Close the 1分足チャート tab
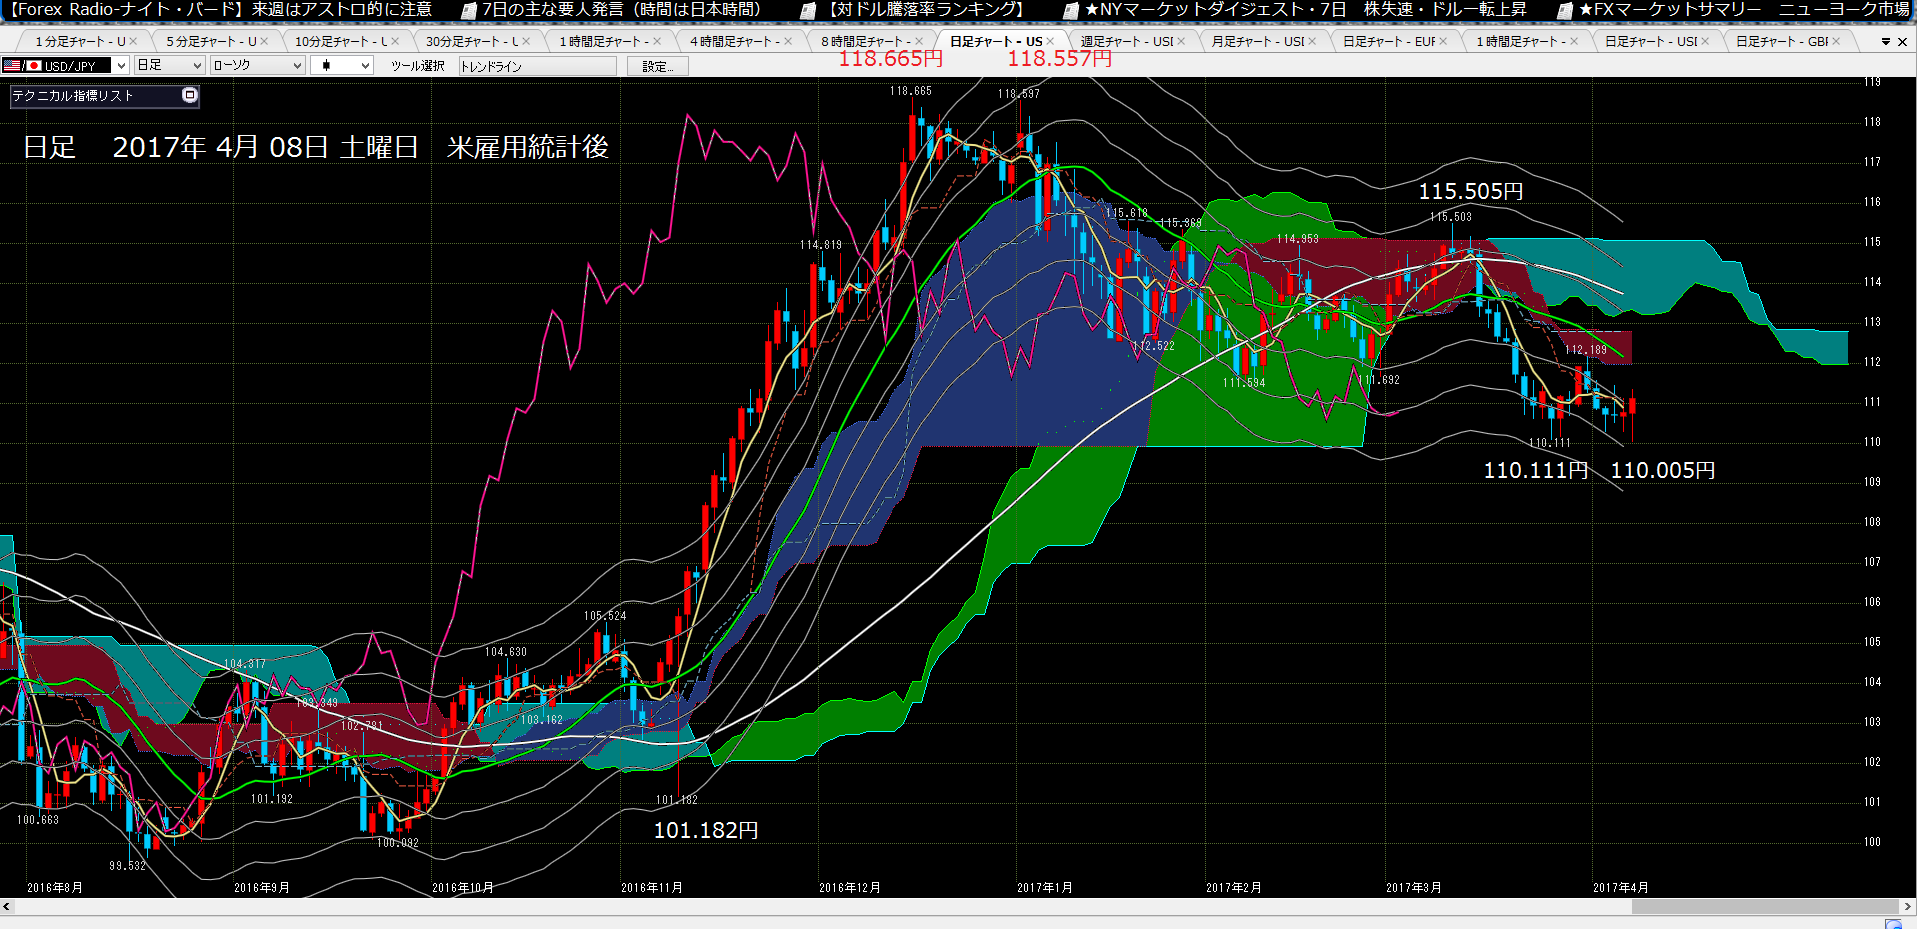1917x929 pixels. tap(133, 42)
